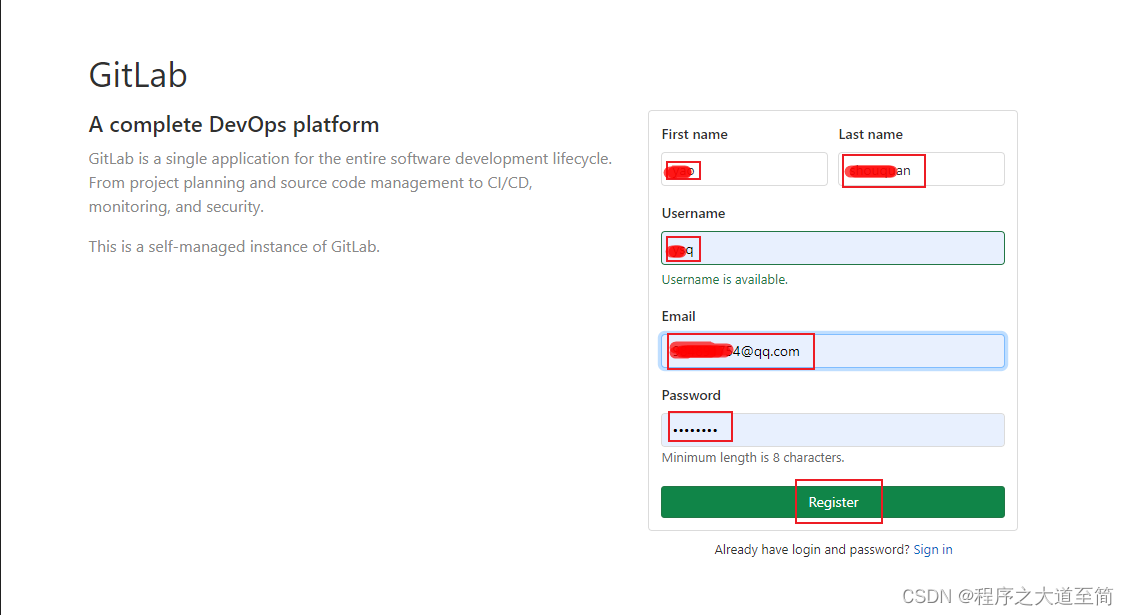
Task: Click 'This is a self-managed instance of GitLab.' text
Action: tap(234, 246)
